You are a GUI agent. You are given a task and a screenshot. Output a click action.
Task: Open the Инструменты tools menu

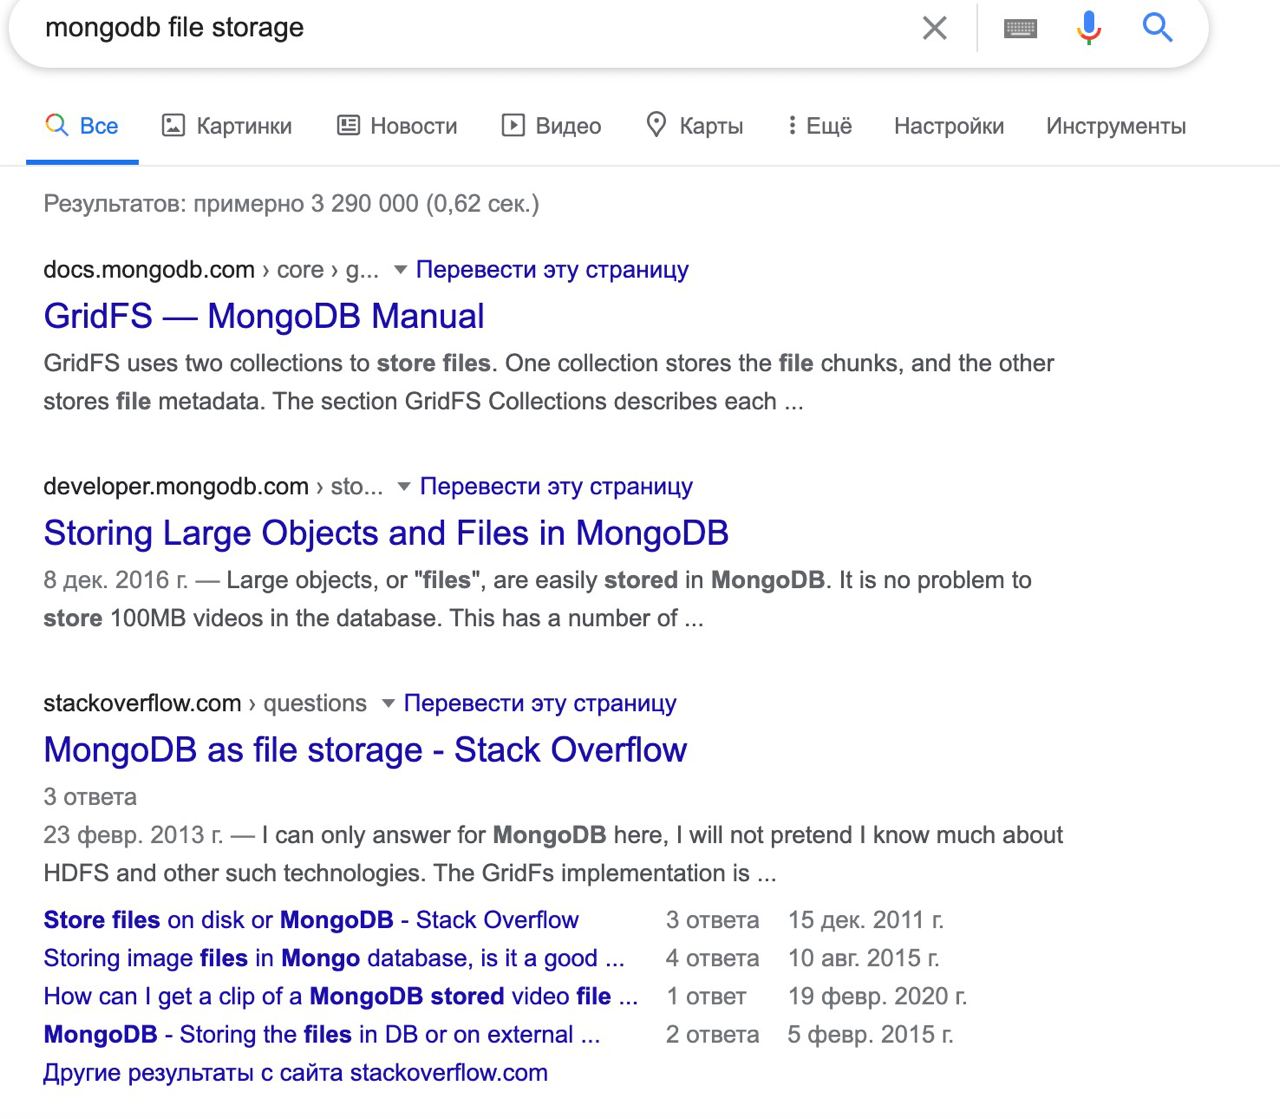tap(1116, 126)
